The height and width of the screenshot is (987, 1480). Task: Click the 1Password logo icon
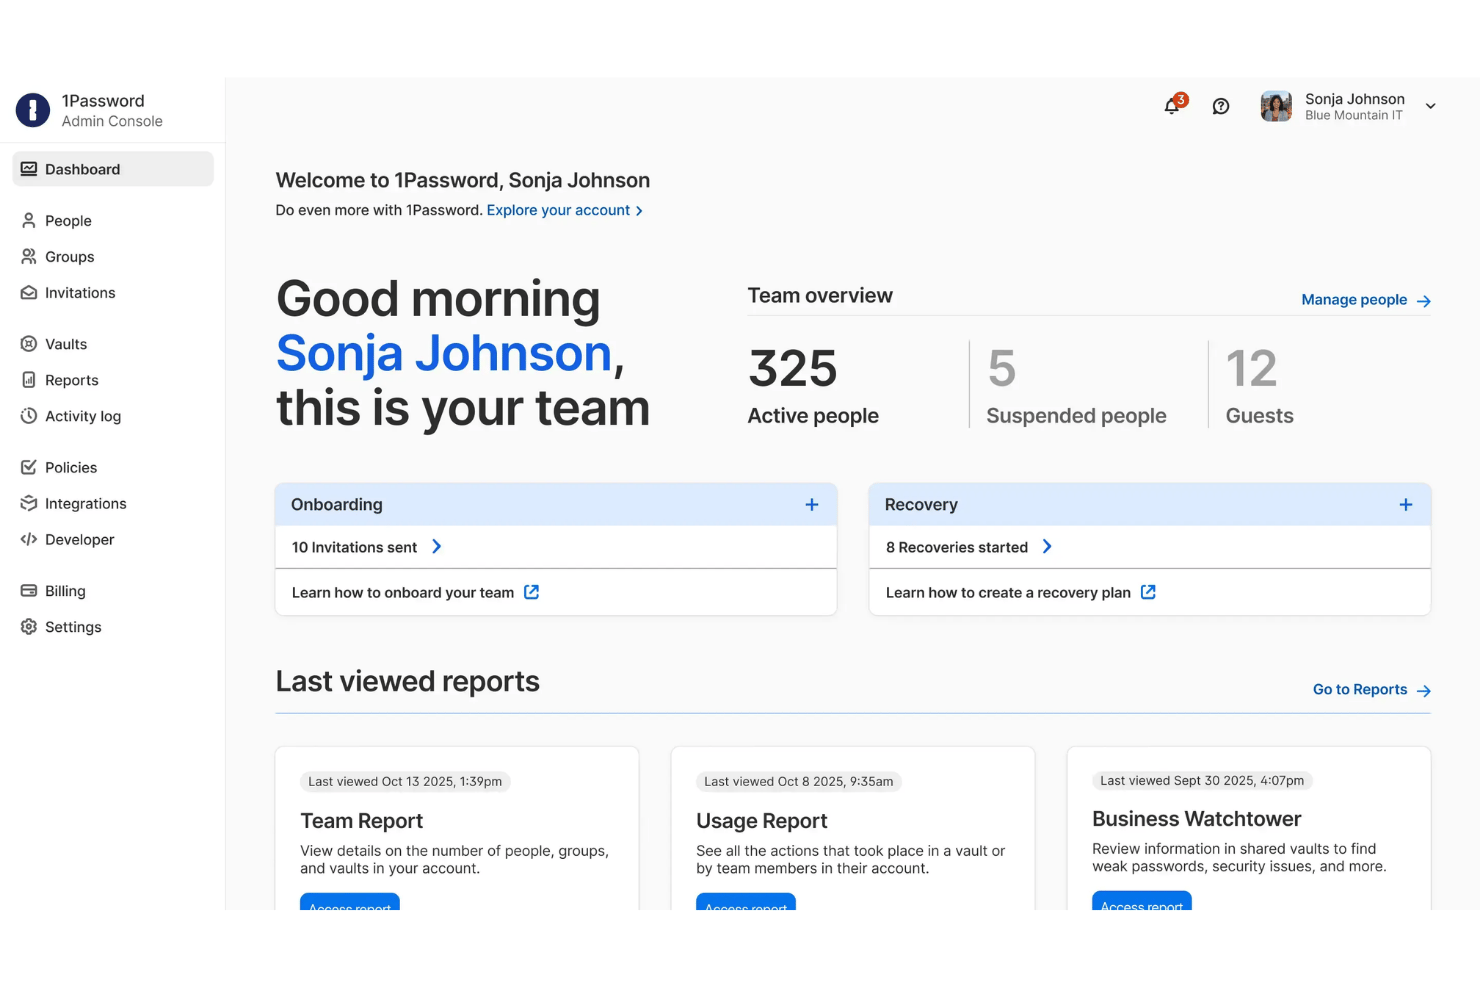coord(33,110)
